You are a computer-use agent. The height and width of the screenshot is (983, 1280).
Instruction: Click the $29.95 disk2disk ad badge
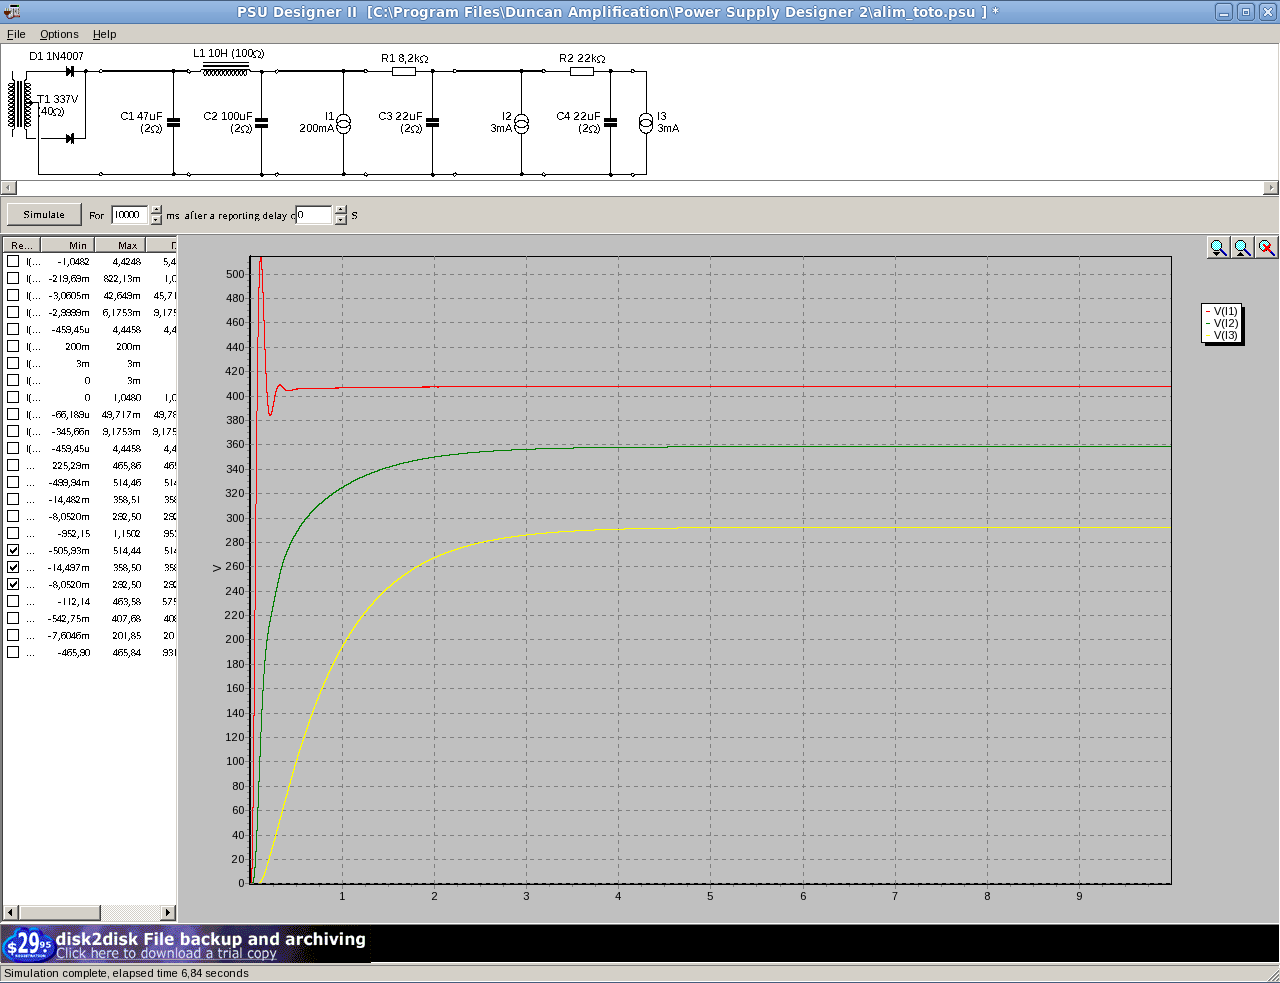(x=27, y=944)
